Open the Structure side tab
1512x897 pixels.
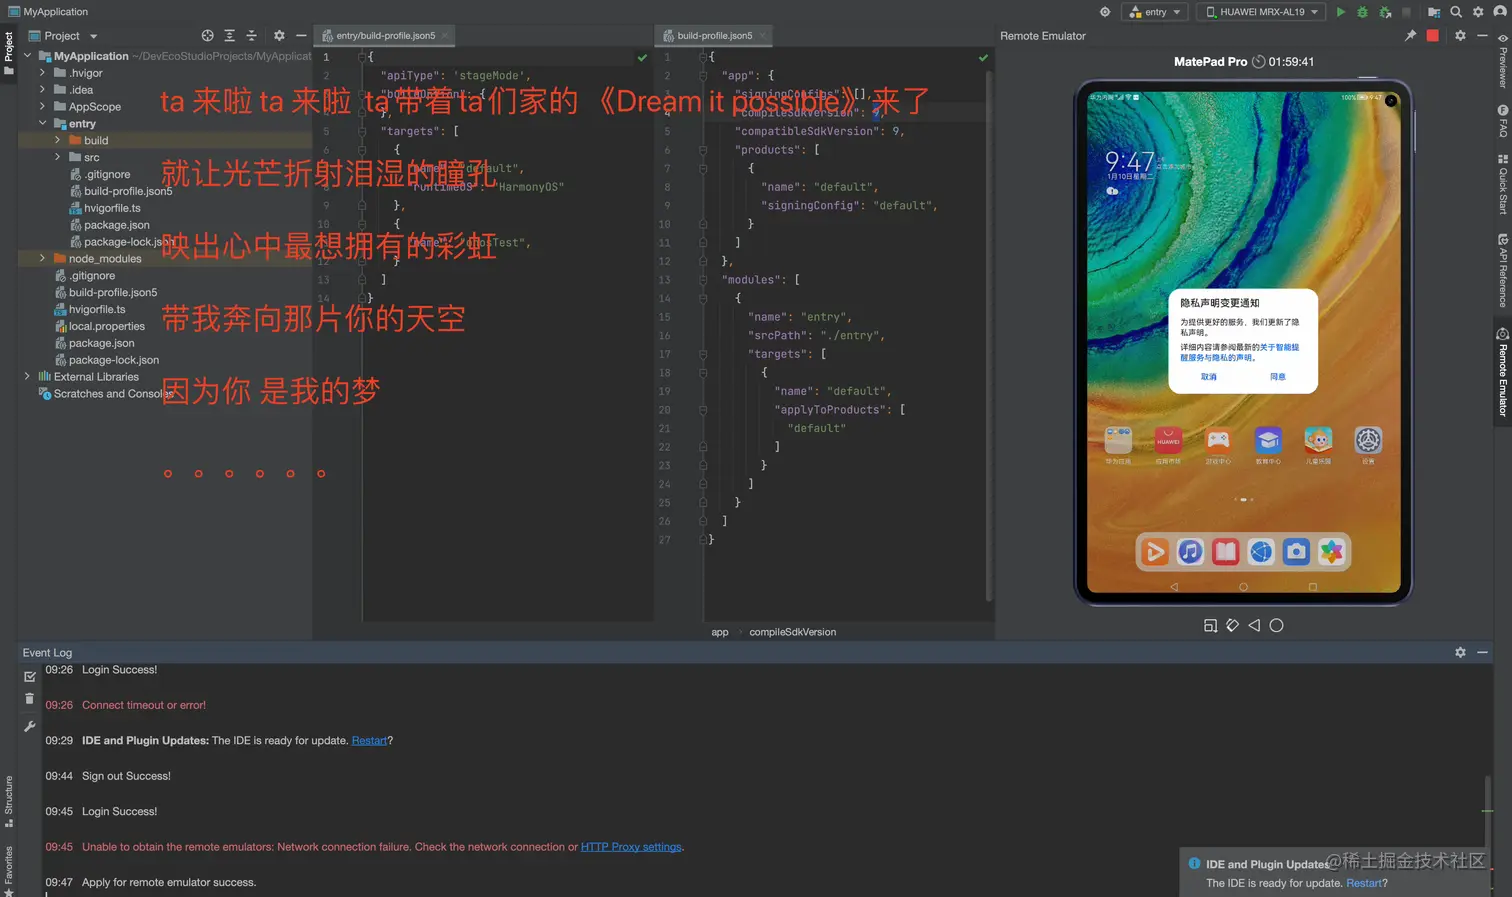(x=8, y=802)
